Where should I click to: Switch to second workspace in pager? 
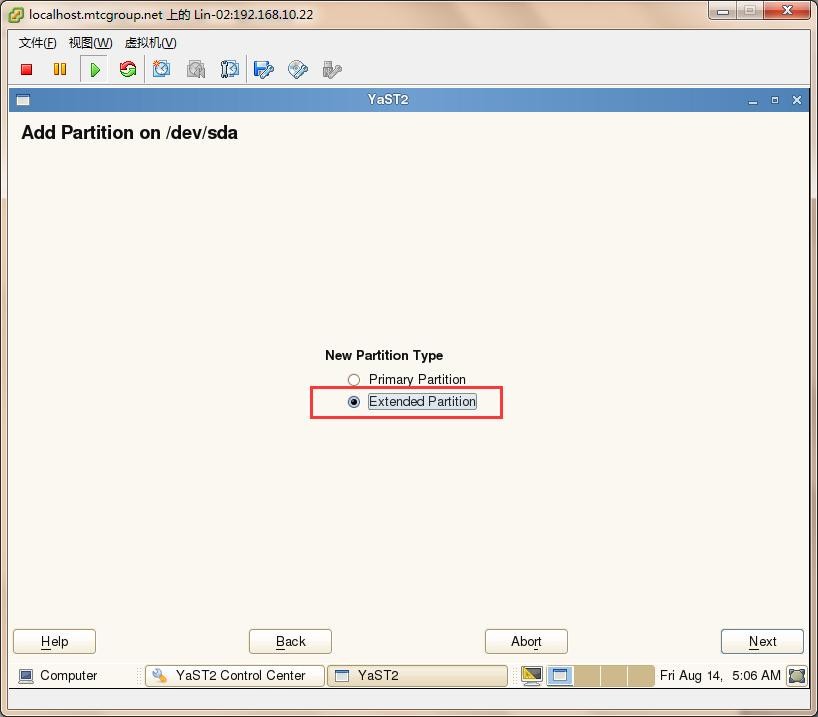[x=587, y=676]
